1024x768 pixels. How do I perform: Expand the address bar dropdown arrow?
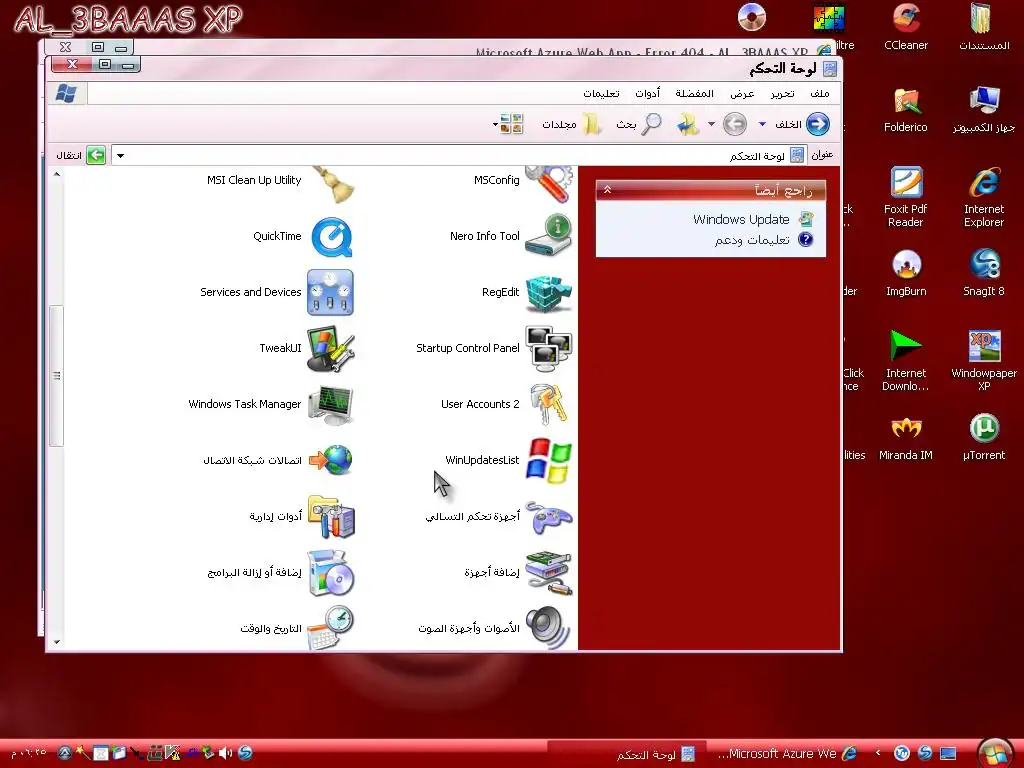point(120,155)
